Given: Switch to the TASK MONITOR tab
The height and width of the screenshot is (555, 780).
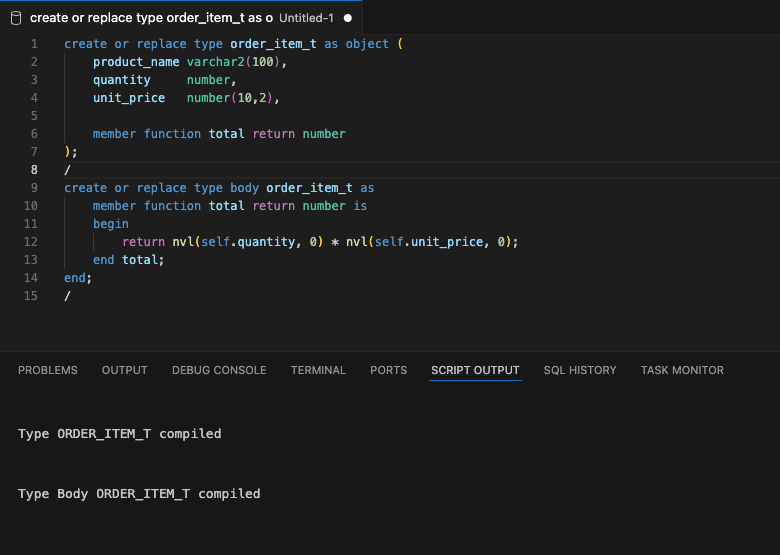Looking at the screenshot, I should [682, 370].
